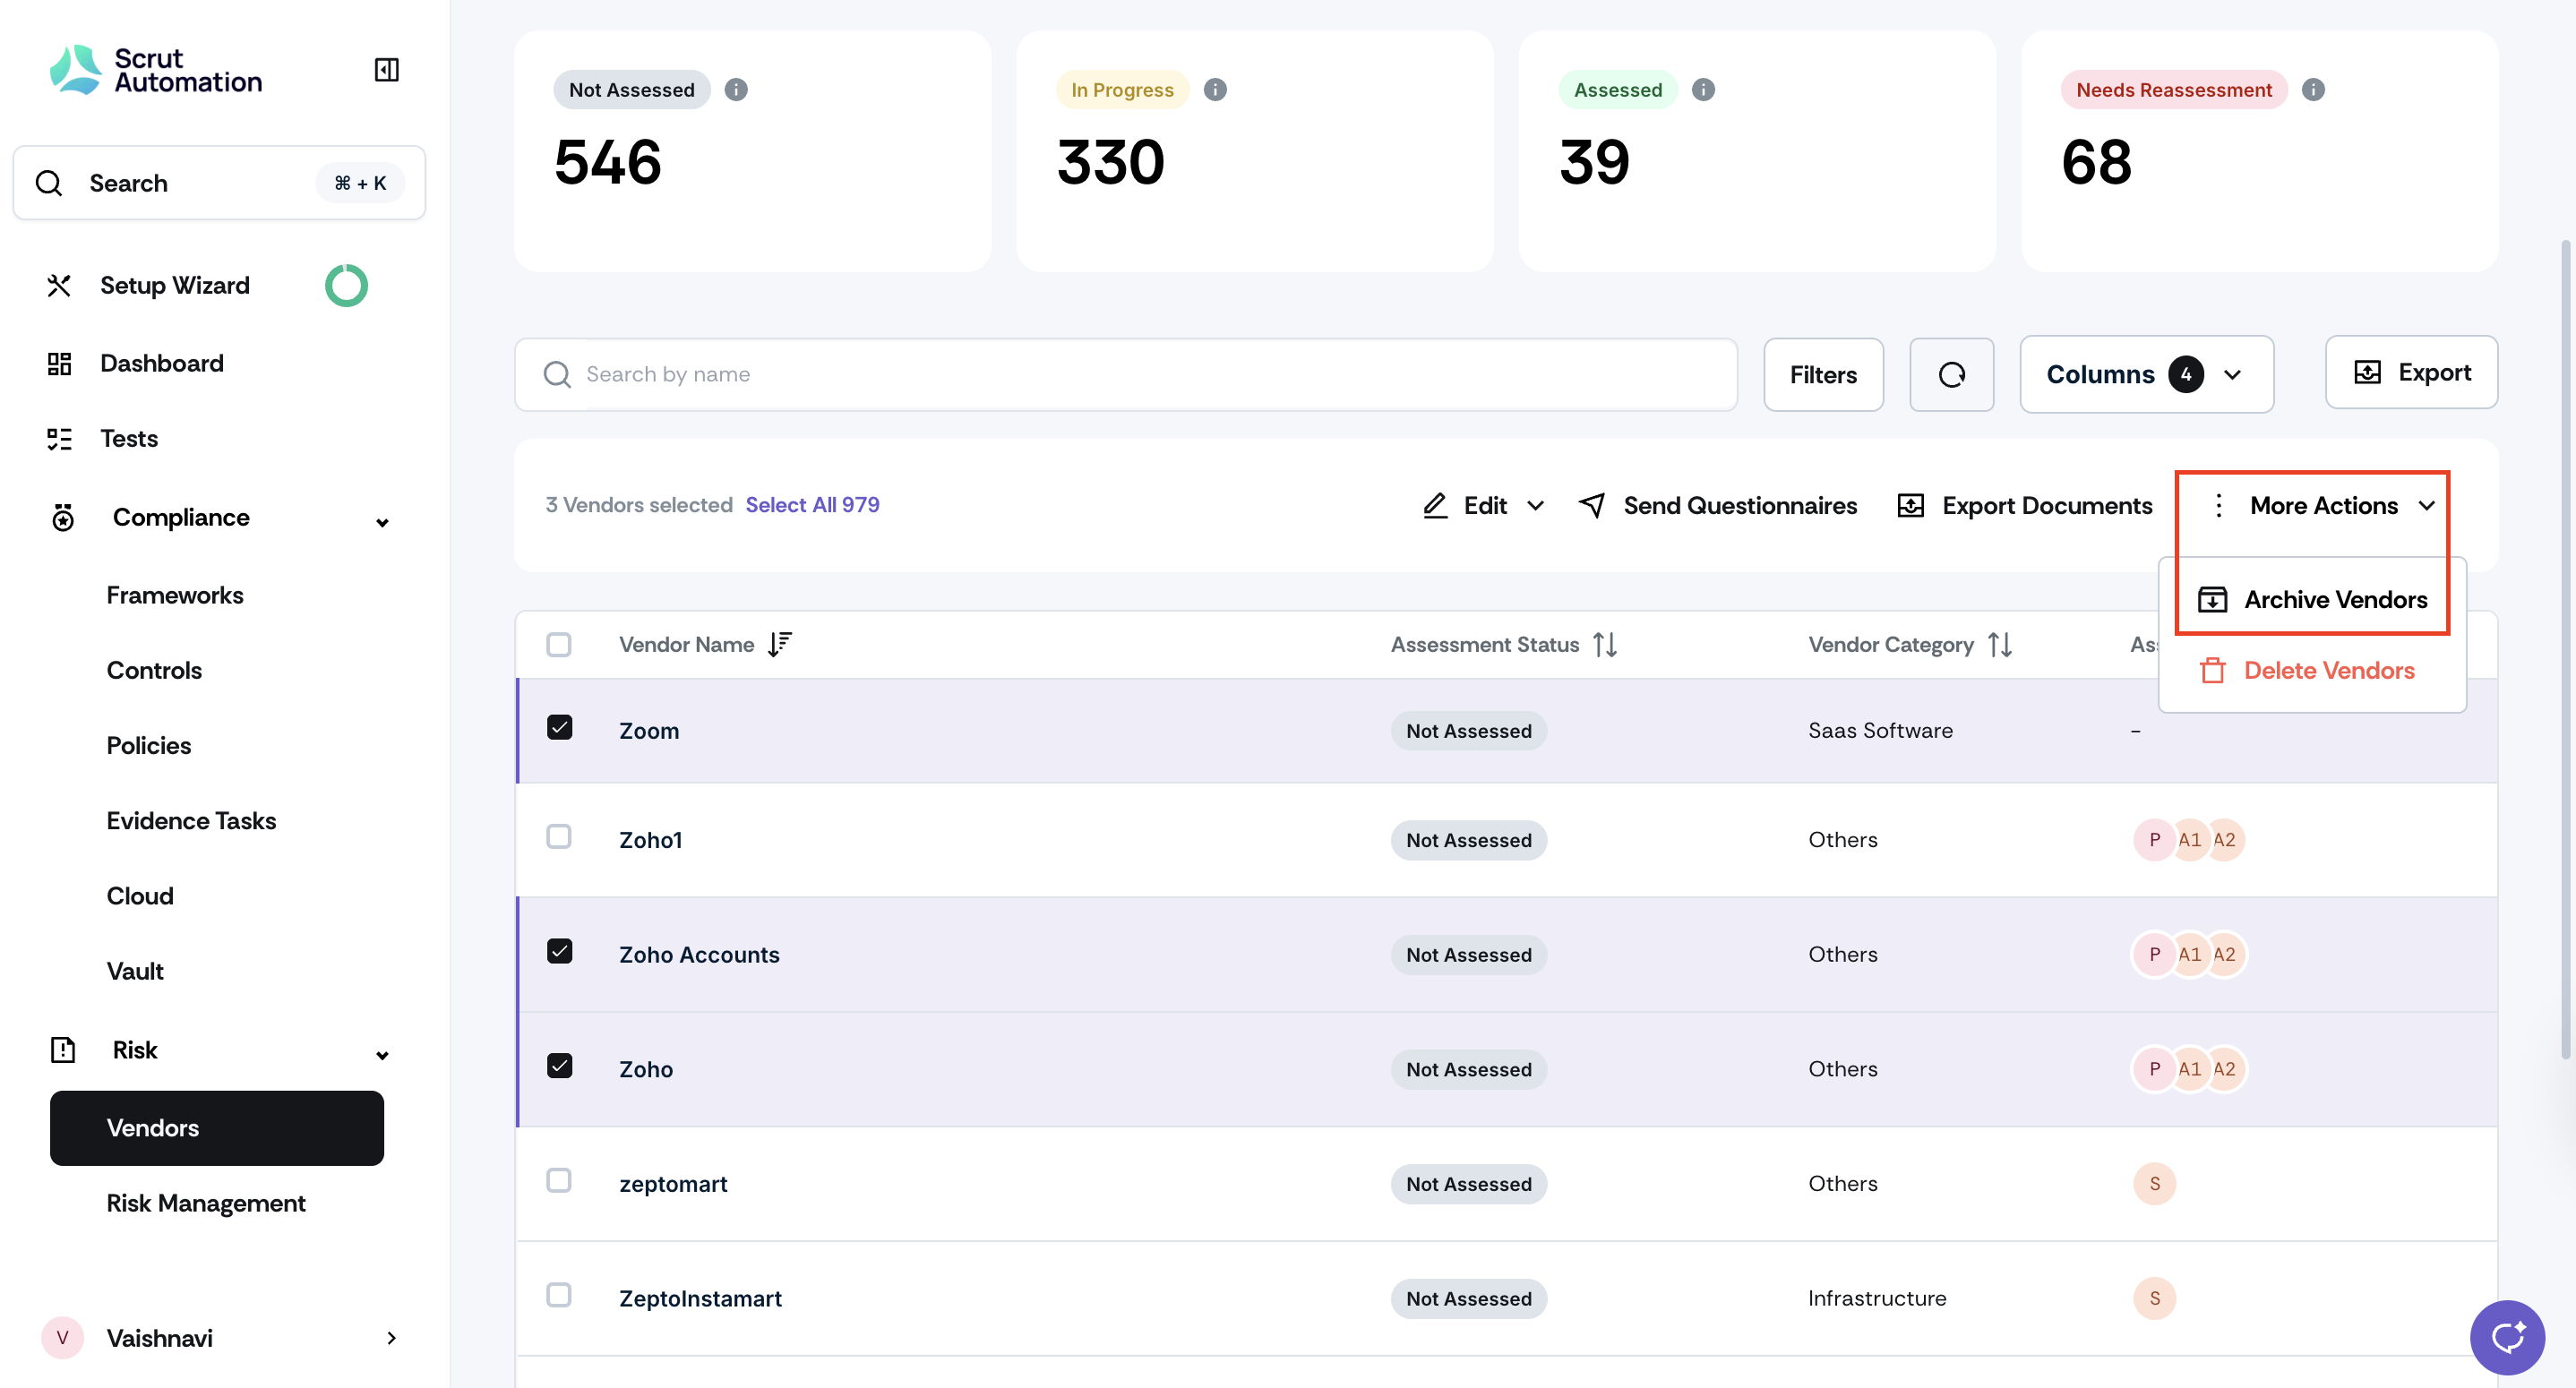Expand the Edit dropdown
Viewport: 2576px width, 1388px height.
coord(1483,505)
